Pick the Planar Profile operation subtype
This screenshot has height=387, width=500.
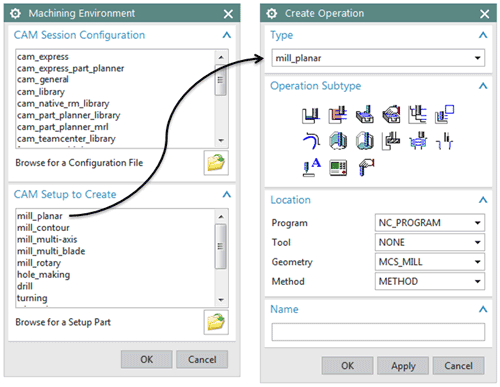coord(445,115)
